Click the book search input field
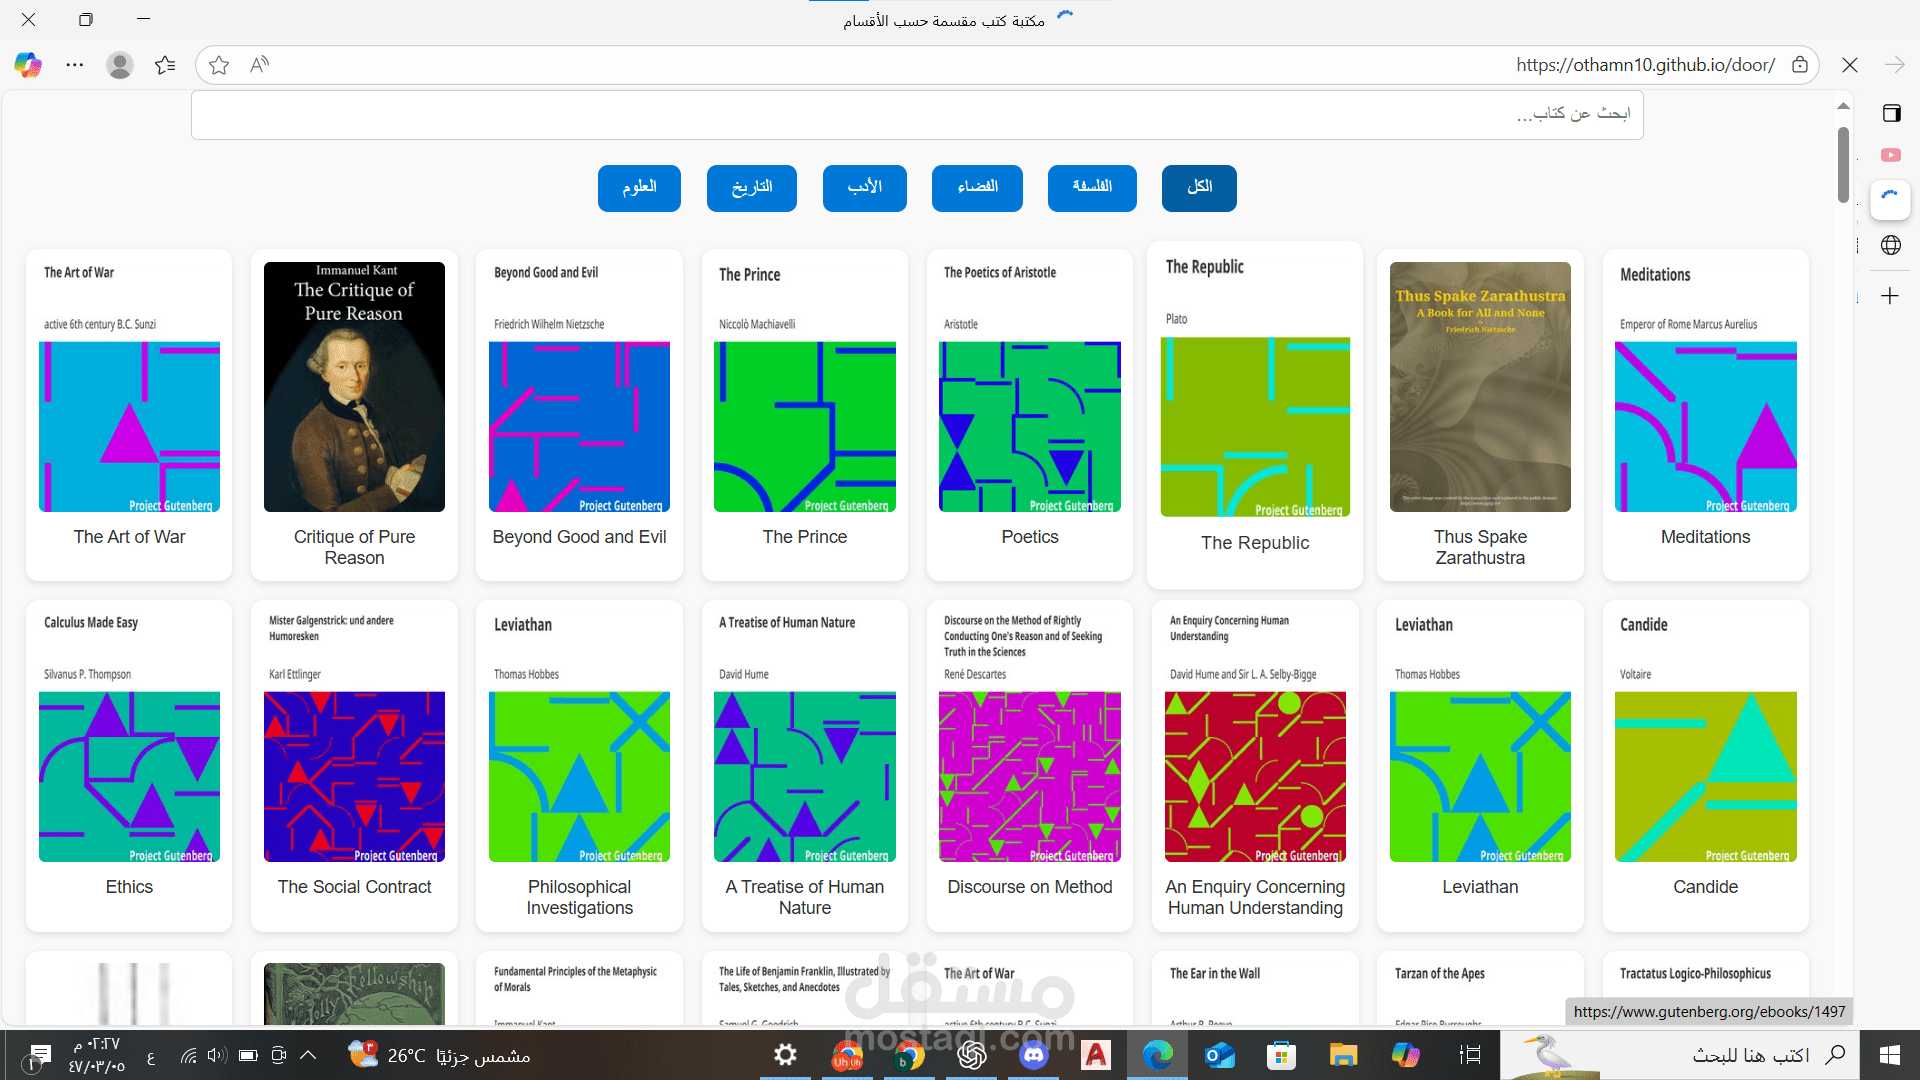Screen dimensions: 1920x1080 917,114
